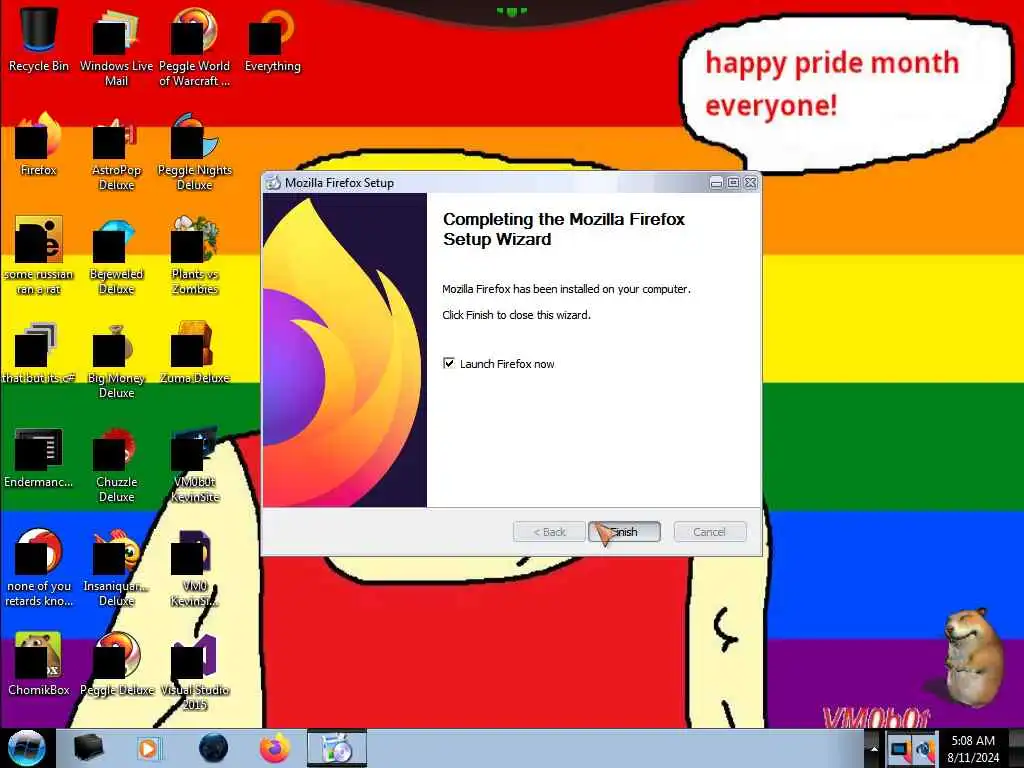Close the Mozilla Firefox Setup window
1024x768 pixels.
(x=751, y=183)
